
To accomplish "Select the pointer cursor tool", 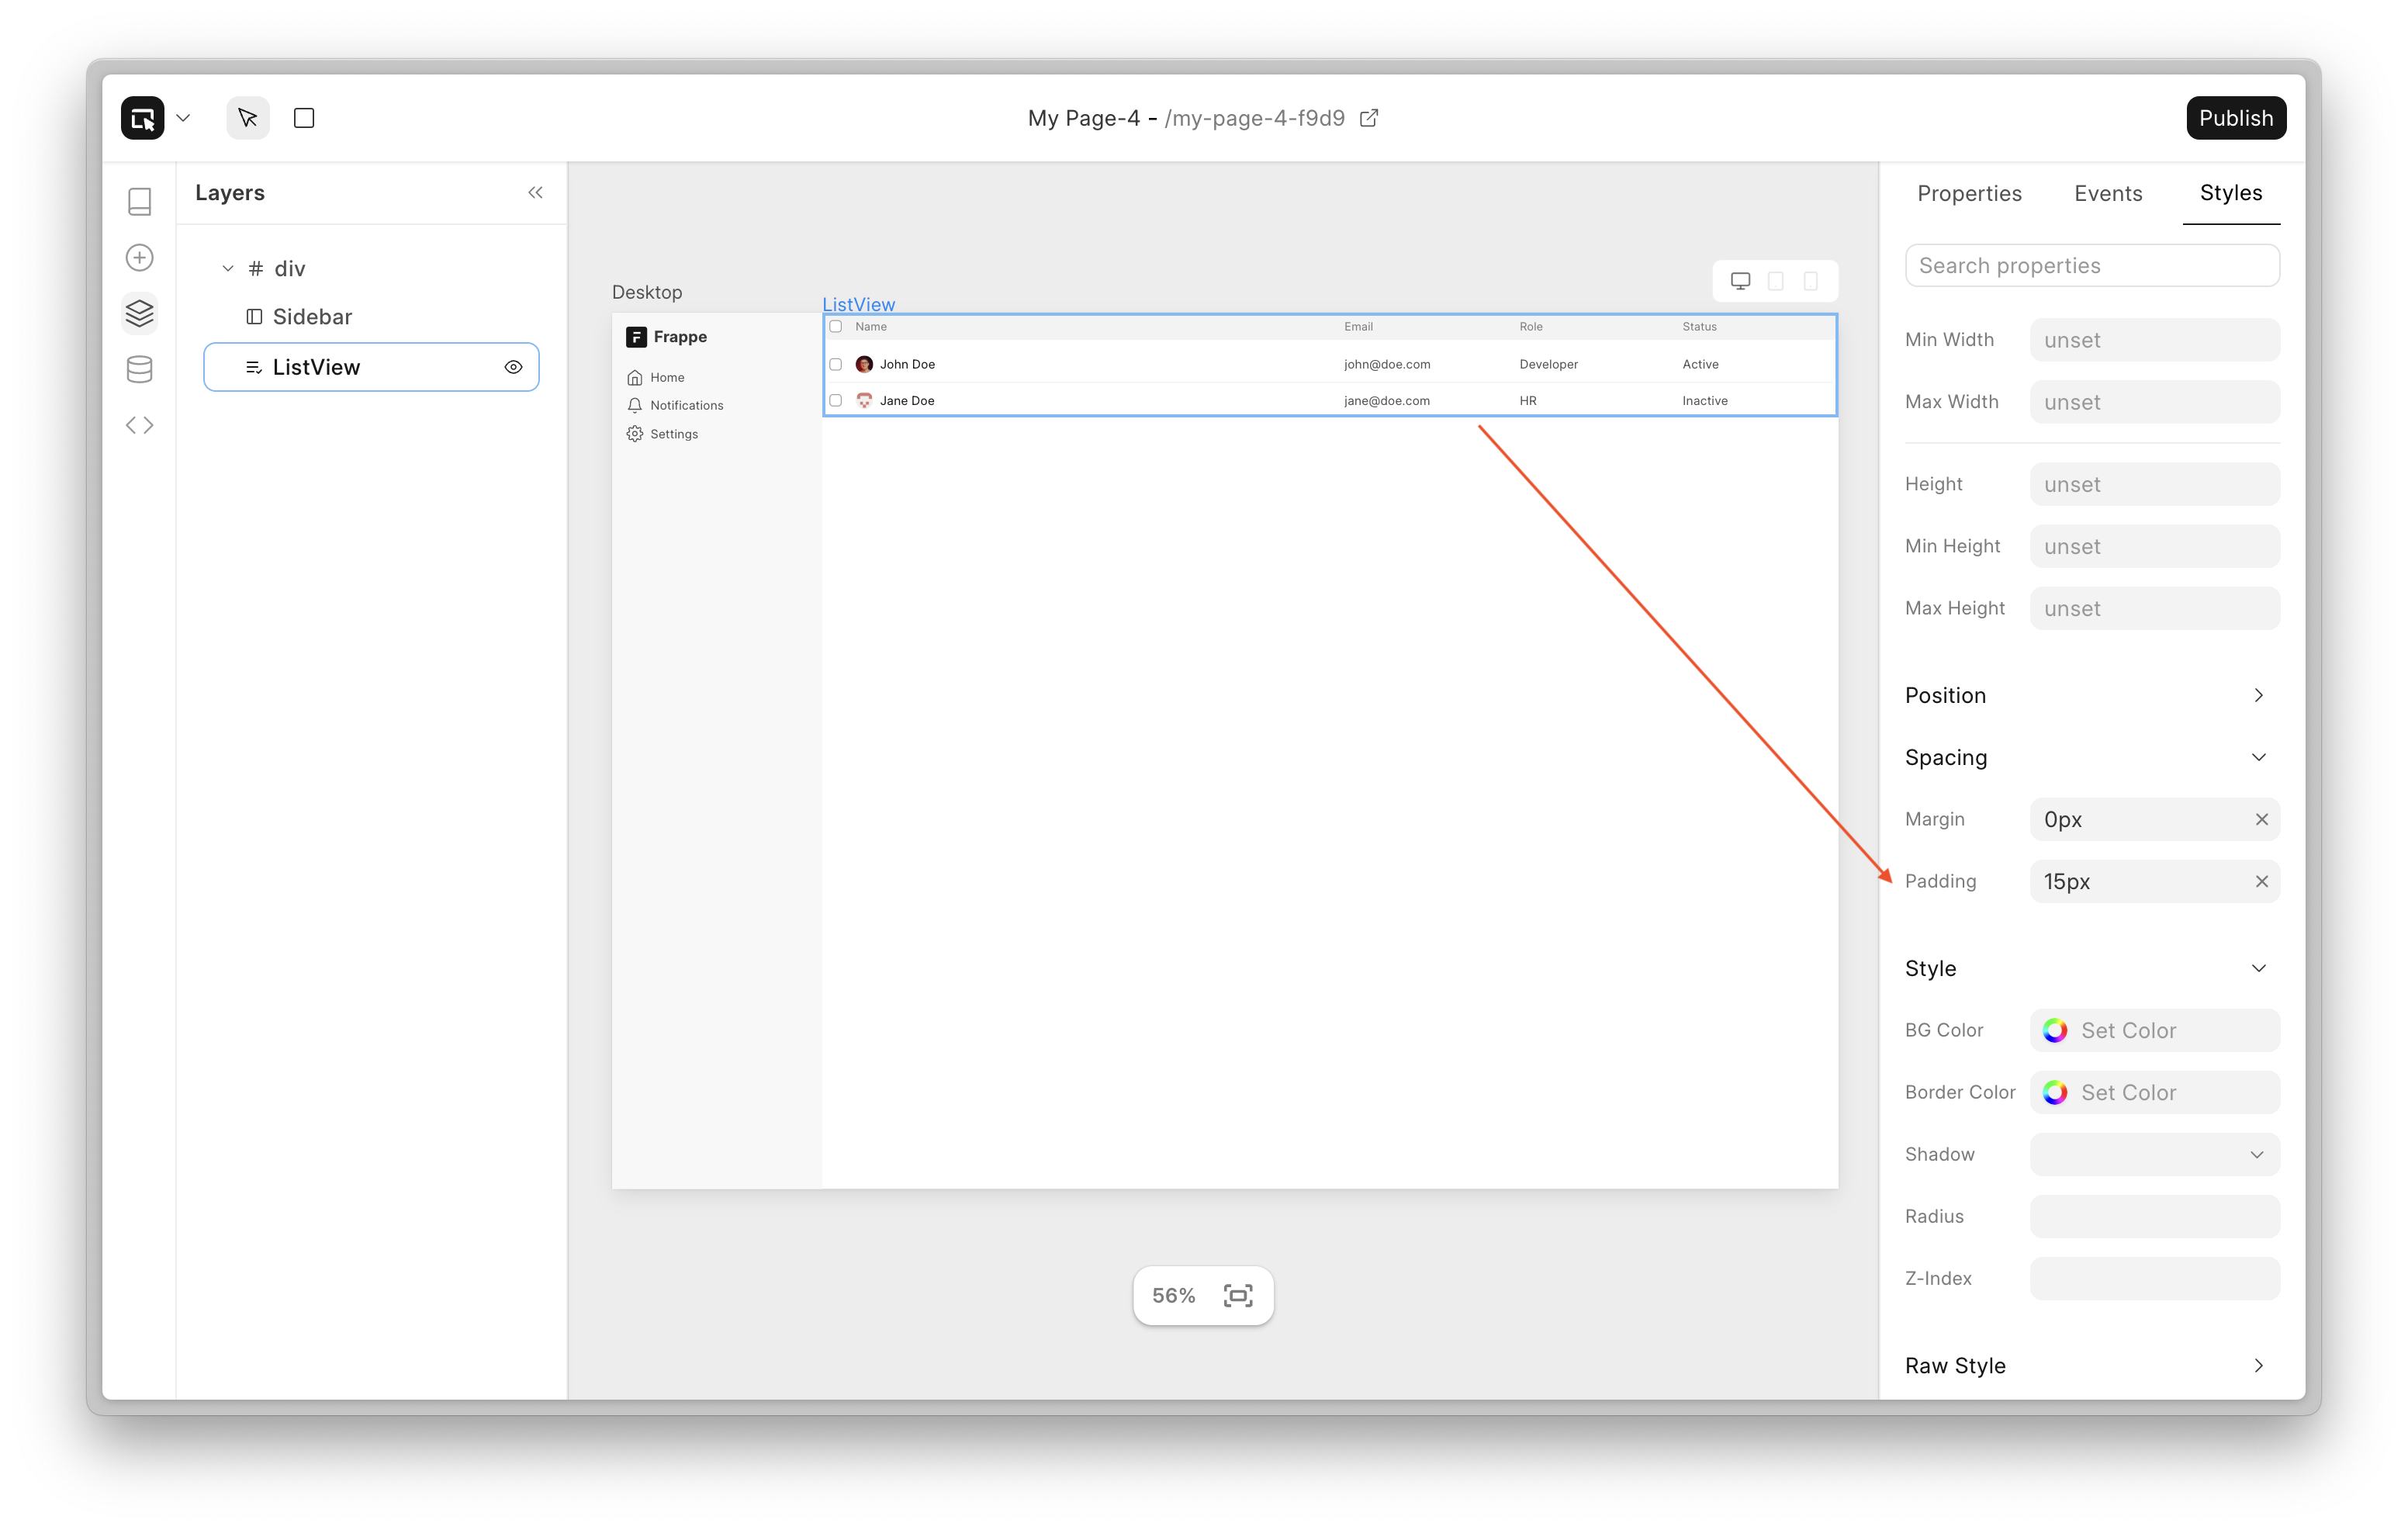I will pyautogui.click(x=248, y=118).
